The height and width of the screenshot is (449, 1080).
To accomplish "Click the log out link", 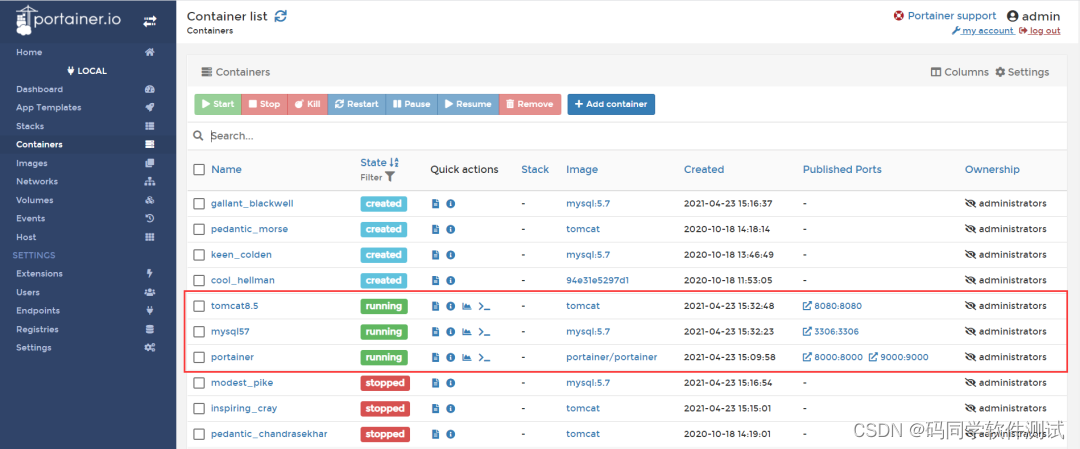I will coord(1040,31).
